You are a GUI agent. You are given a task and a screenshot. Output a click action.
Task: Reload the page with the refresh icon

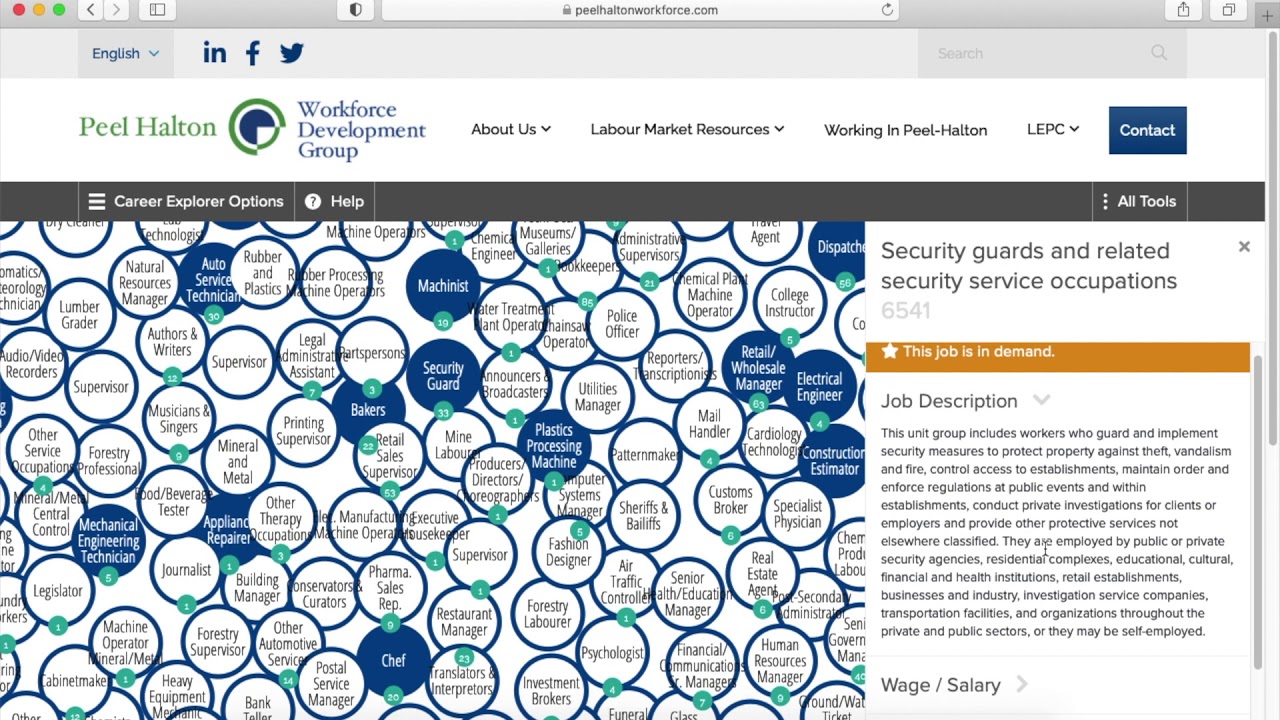coord(887,10)
